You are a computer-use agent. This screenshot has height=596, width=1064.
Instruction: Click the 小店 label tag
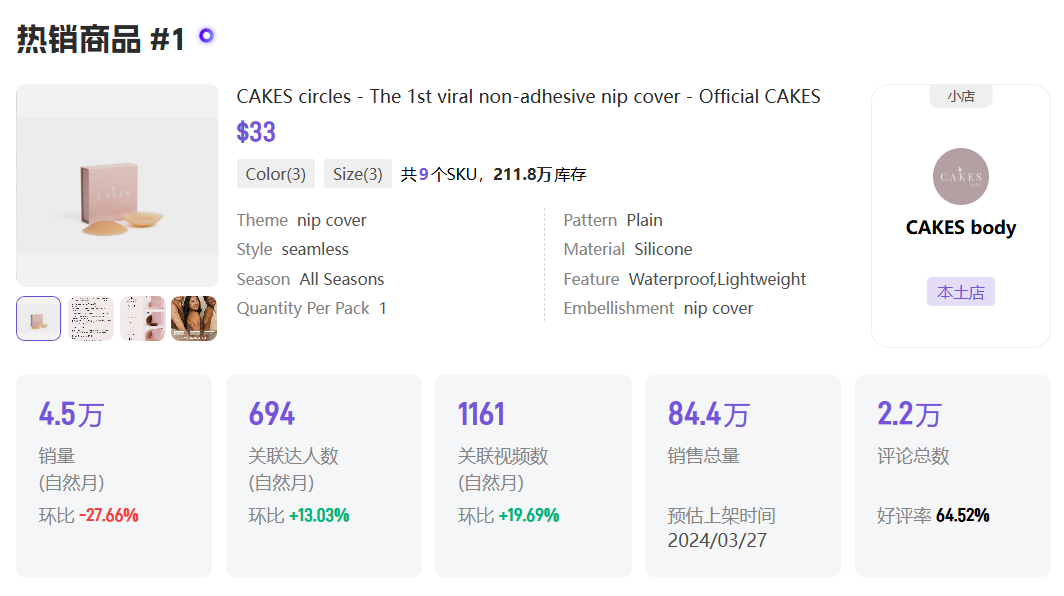click(961, 96)
